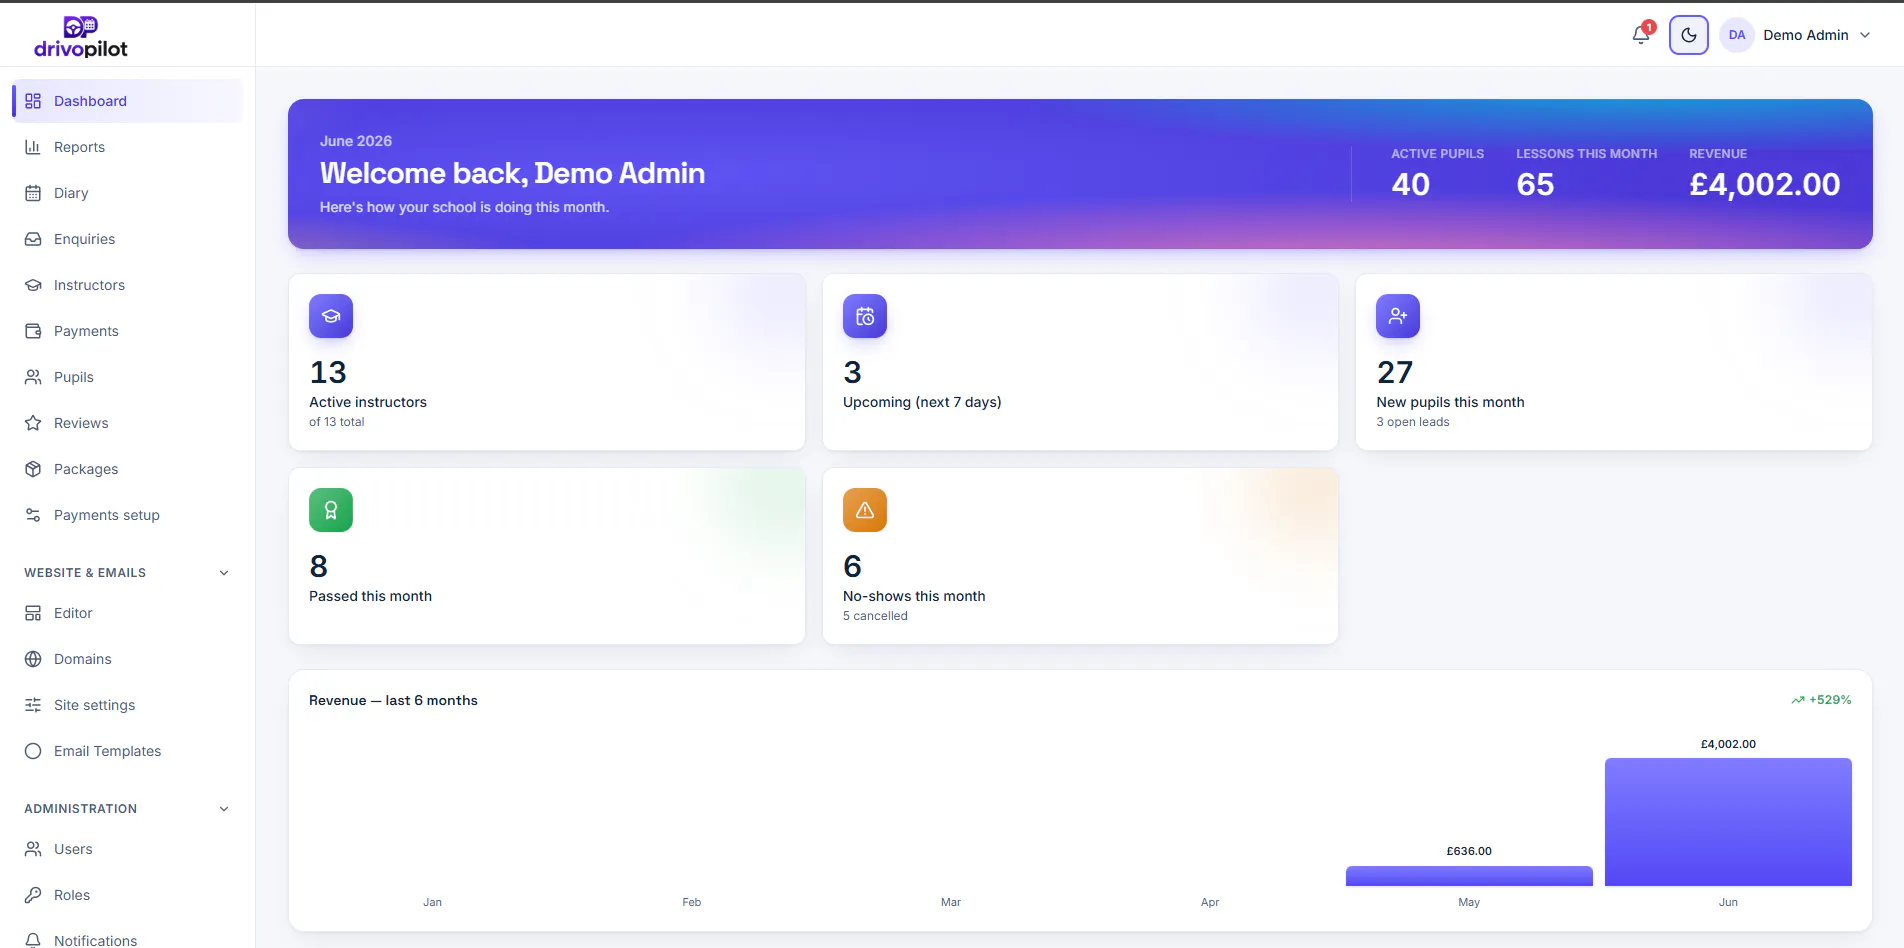The width and height of the screenshot is (1904, 948).
Task: Click the drivopilot logo
Action: 81,36
